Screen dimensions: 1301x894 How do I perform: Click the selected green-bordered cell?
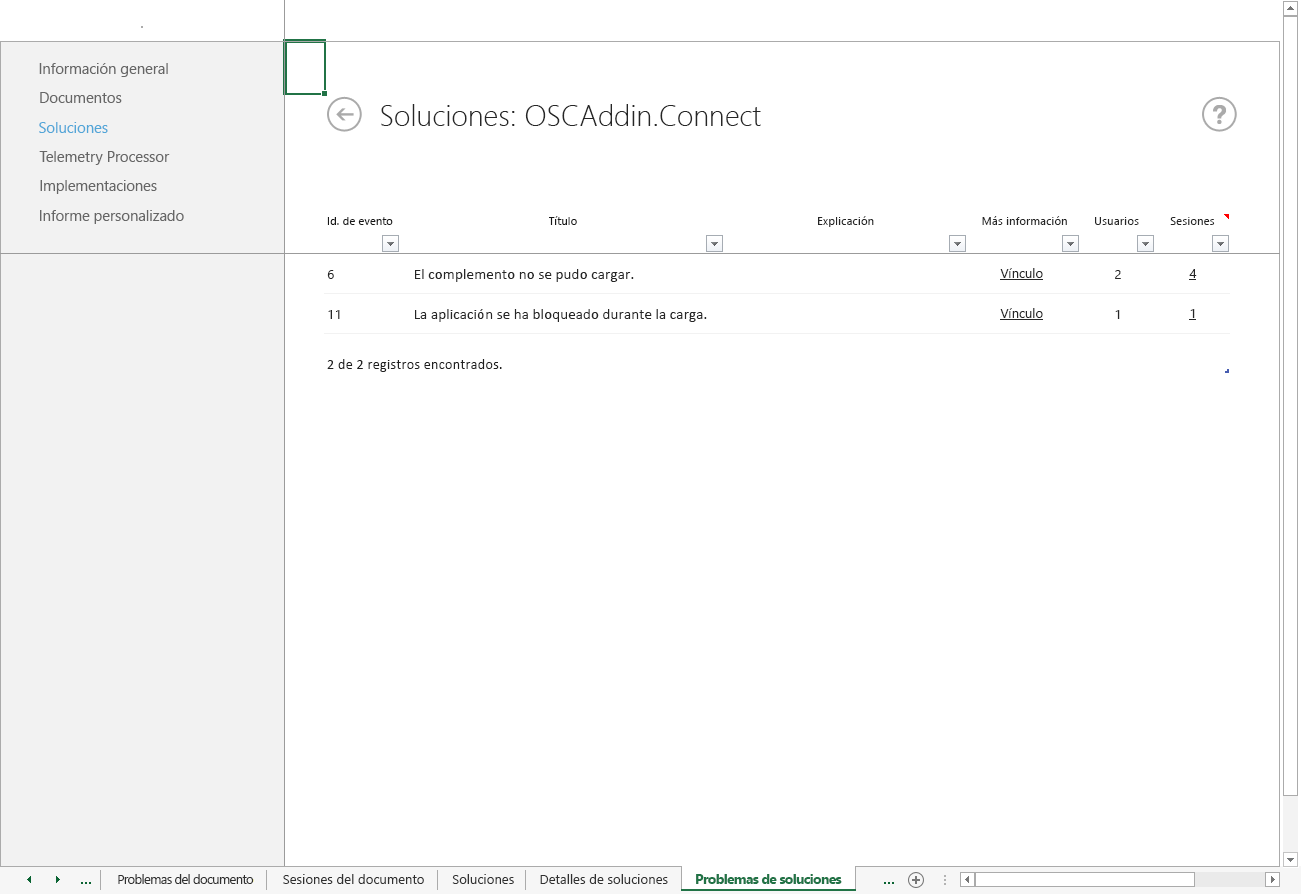point(305,68)
